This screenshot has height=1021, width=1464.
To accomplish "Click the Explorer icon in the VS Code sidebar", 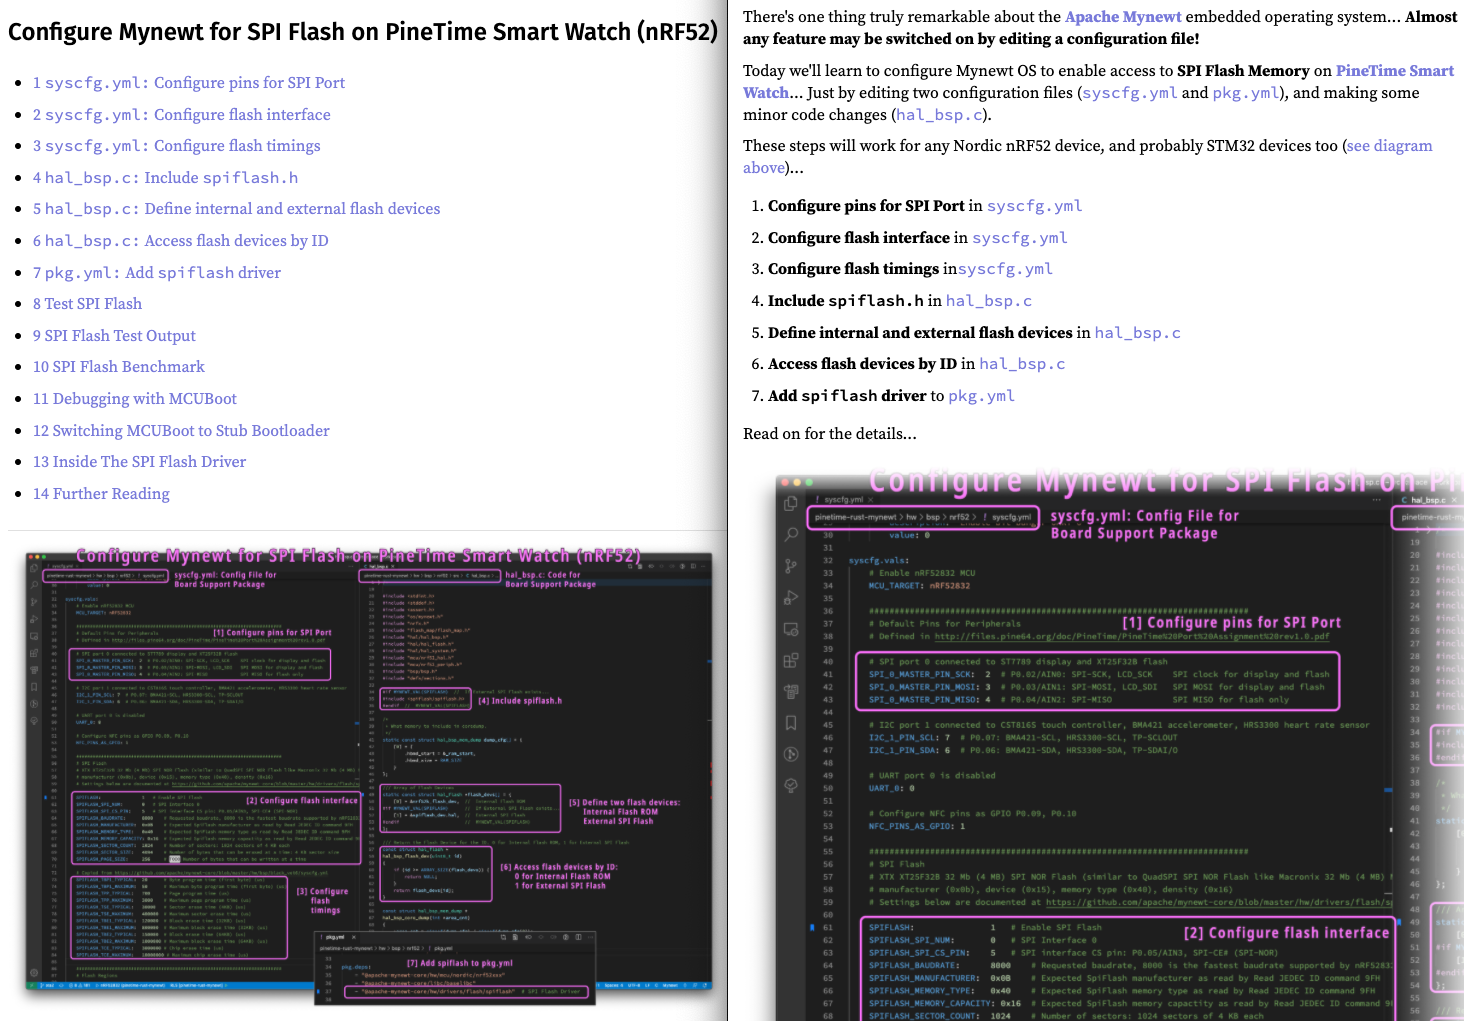I will click(x=791, y=503).
